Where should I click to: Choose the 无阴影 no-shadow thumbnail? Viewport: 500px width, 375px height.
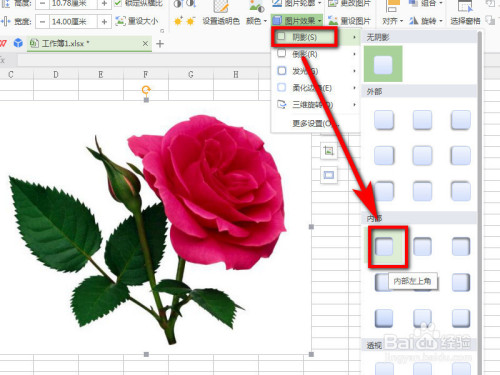pos(383,64)
